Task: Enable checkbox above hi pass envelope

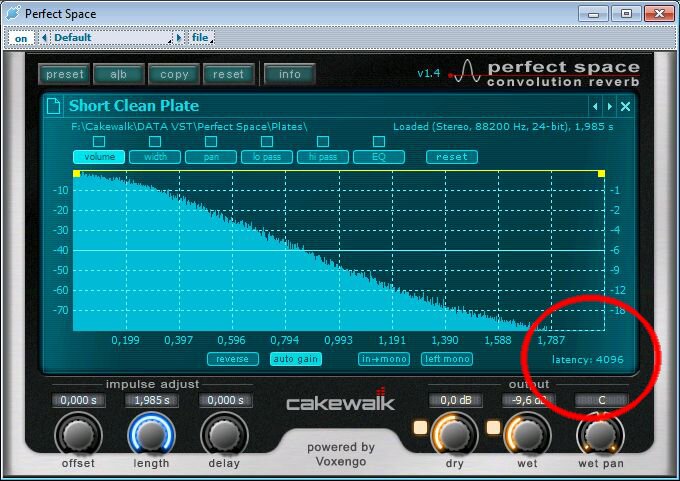Action: point(323,141)
